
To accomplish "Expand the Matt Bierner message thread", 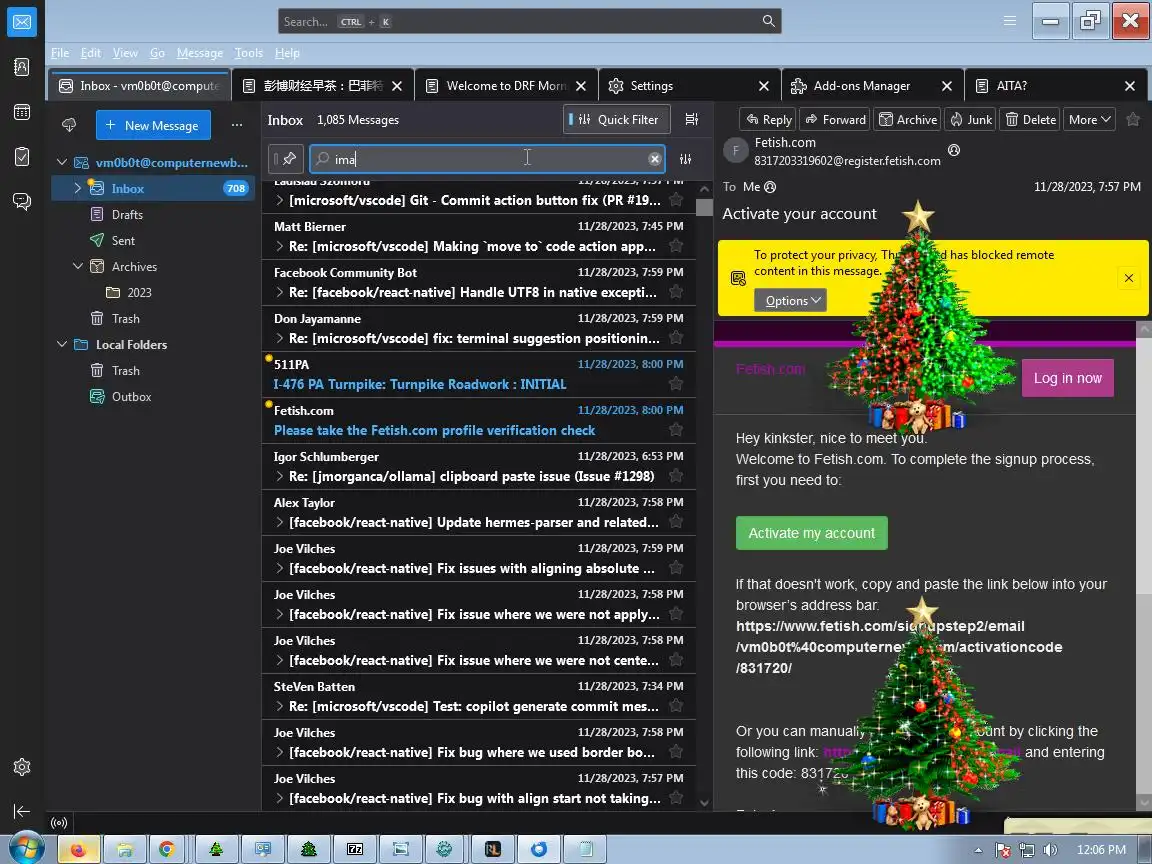I will click(x=279, y=246).
